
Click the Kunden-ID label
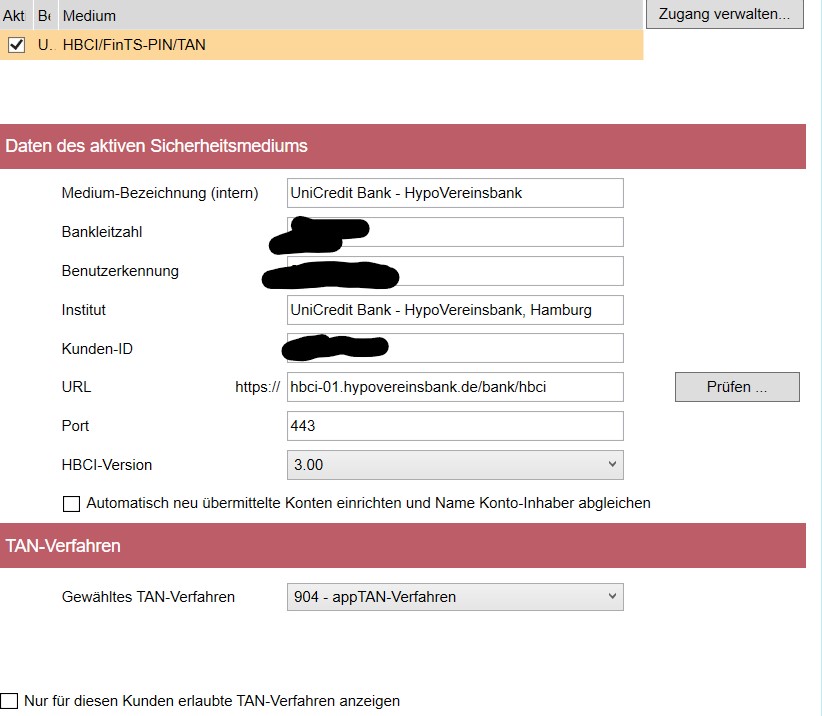pyautogui.click(x=97, y=349)
